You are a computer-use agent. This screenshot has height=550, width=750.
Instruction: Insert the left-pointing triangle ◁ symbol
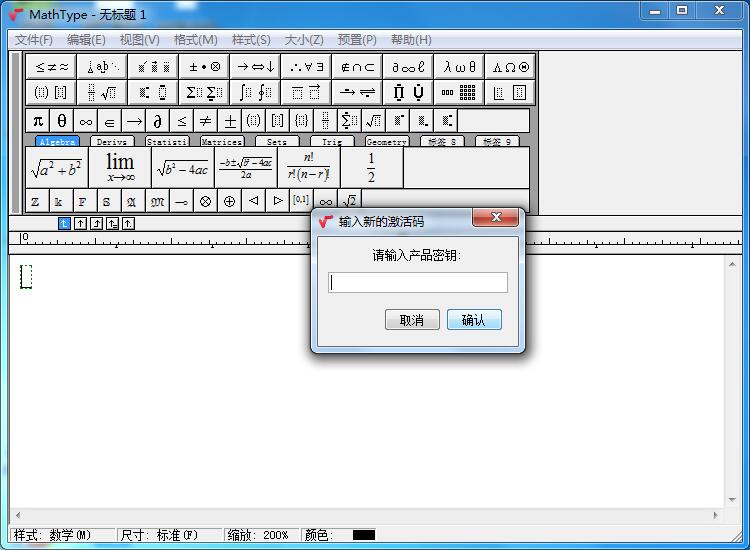point(254,201)
